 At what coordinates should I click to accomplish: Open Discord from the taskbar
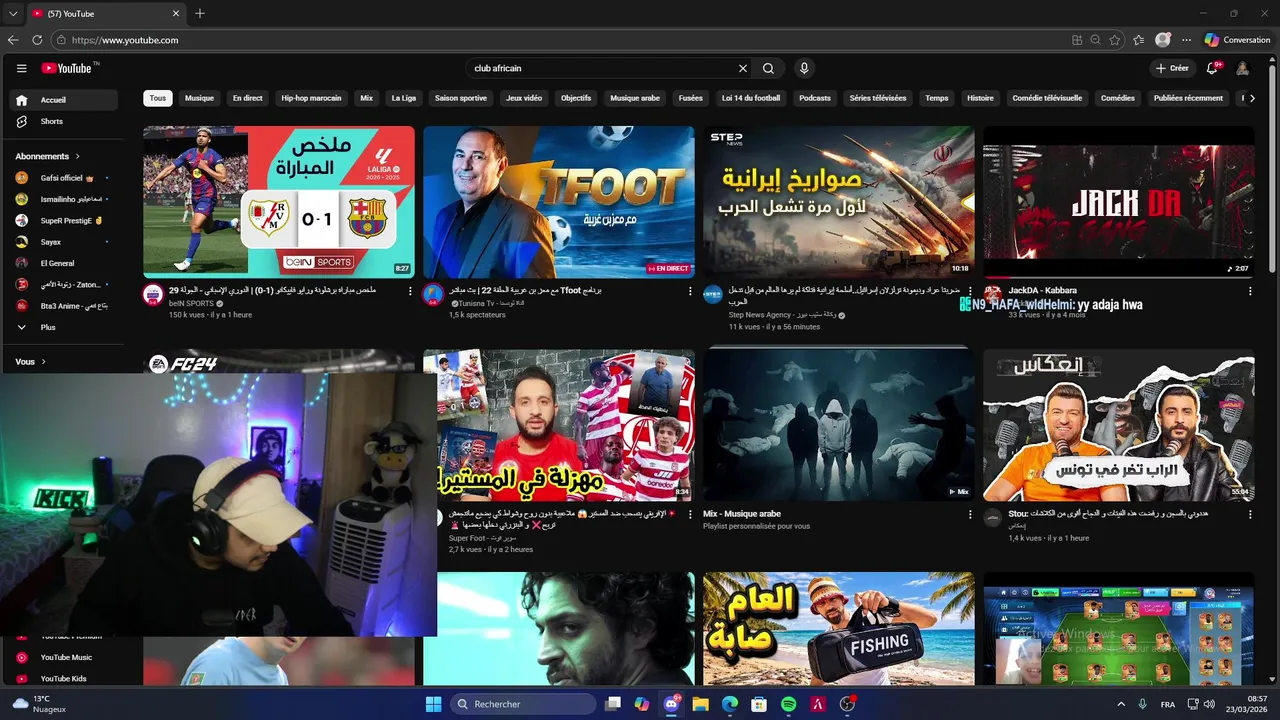670,704
